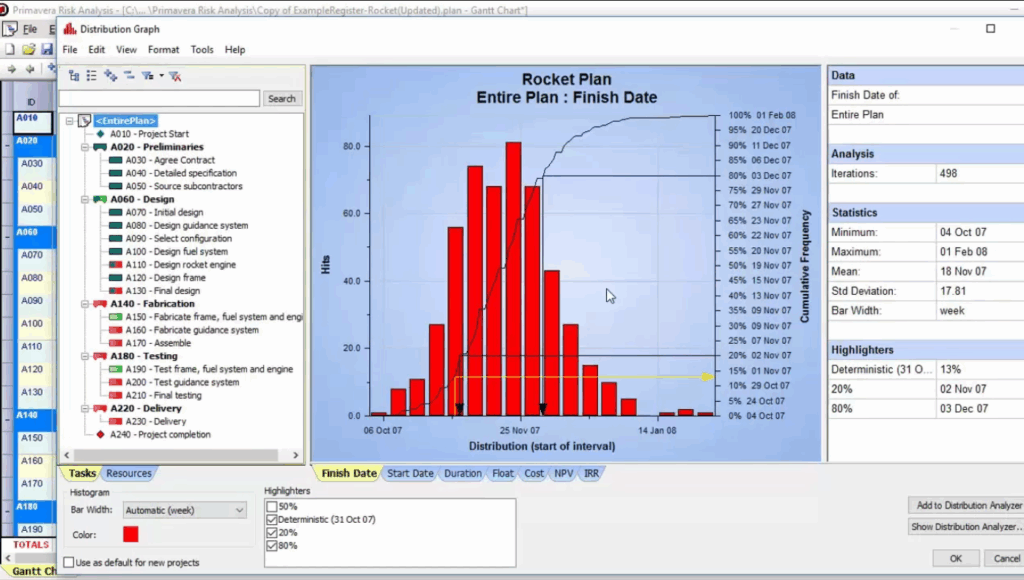Click the A220 Delivery summary bar icon
This screenshot has height=580, width=1024.
coord(100,408)
